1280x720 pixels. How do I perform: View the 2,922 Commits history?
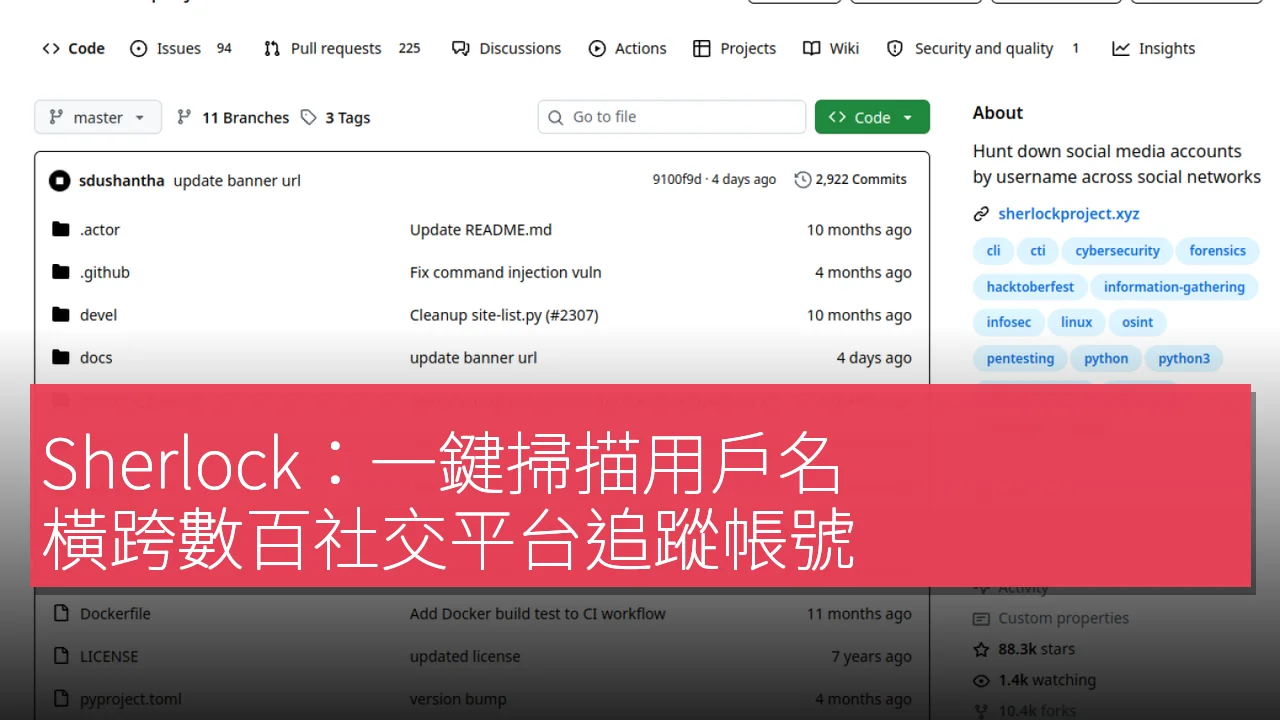[850, 179]
